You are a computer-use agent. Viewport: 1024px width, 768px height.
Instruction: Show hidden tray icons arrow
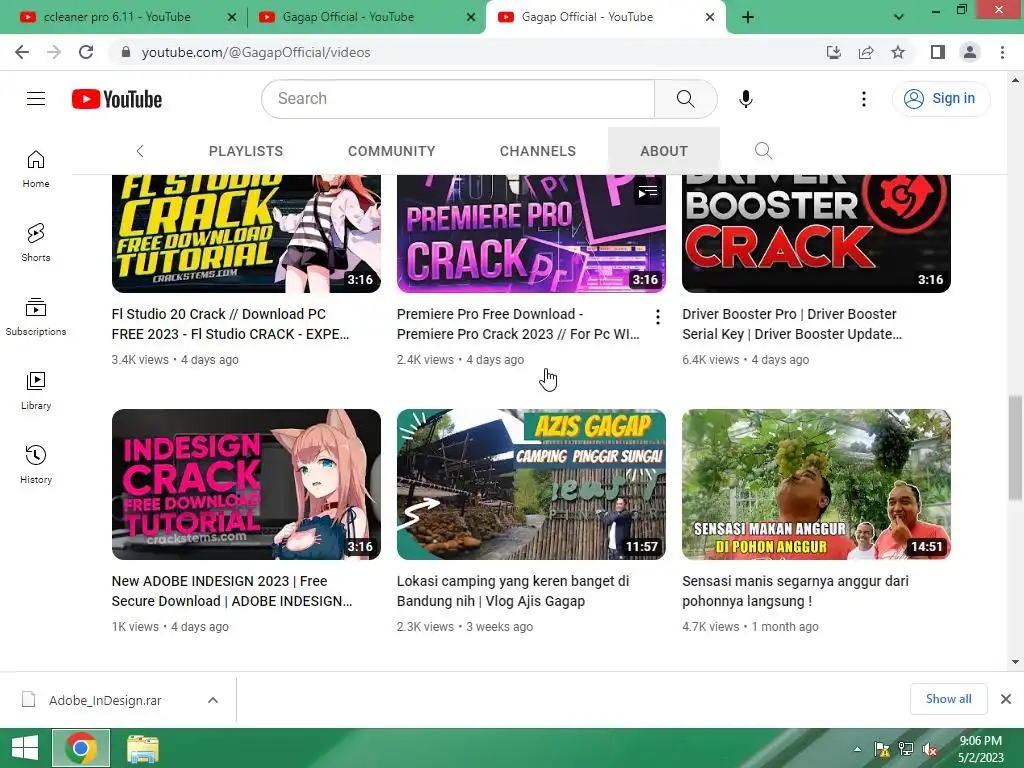tap(857, 749)
